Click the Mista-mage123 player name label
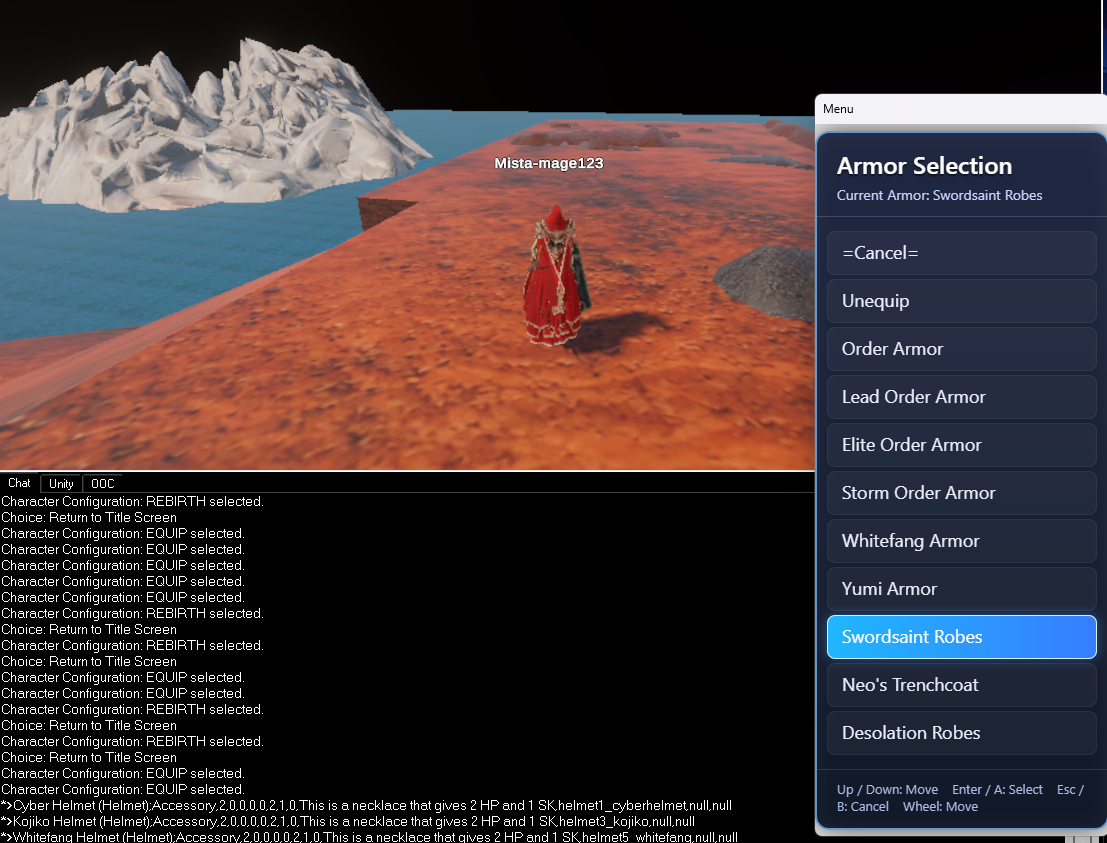 (549, 163)
